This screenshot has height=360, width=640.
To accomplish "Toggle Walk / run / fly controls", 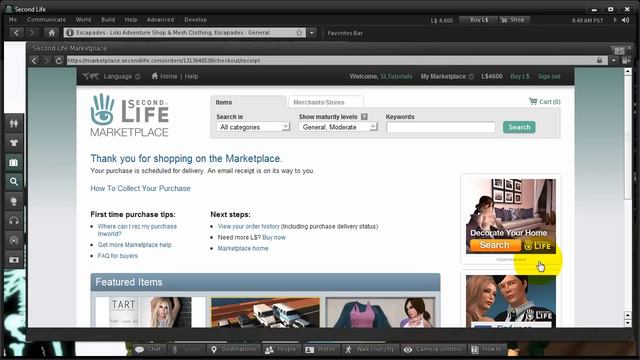I will click(x=370, y=349).
